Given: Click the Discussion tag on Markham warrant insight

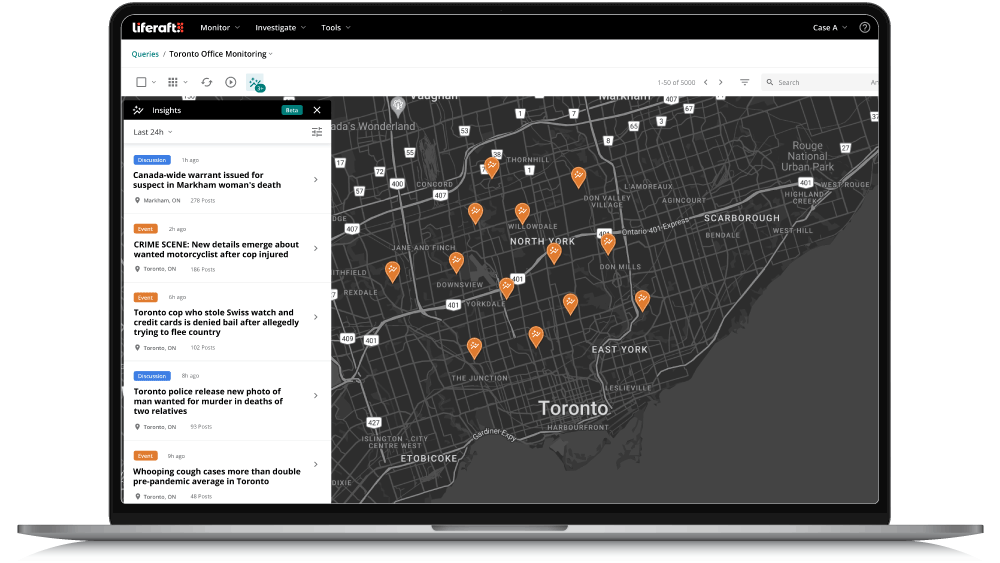Looking at the screenshot, I should pos(152,160).
